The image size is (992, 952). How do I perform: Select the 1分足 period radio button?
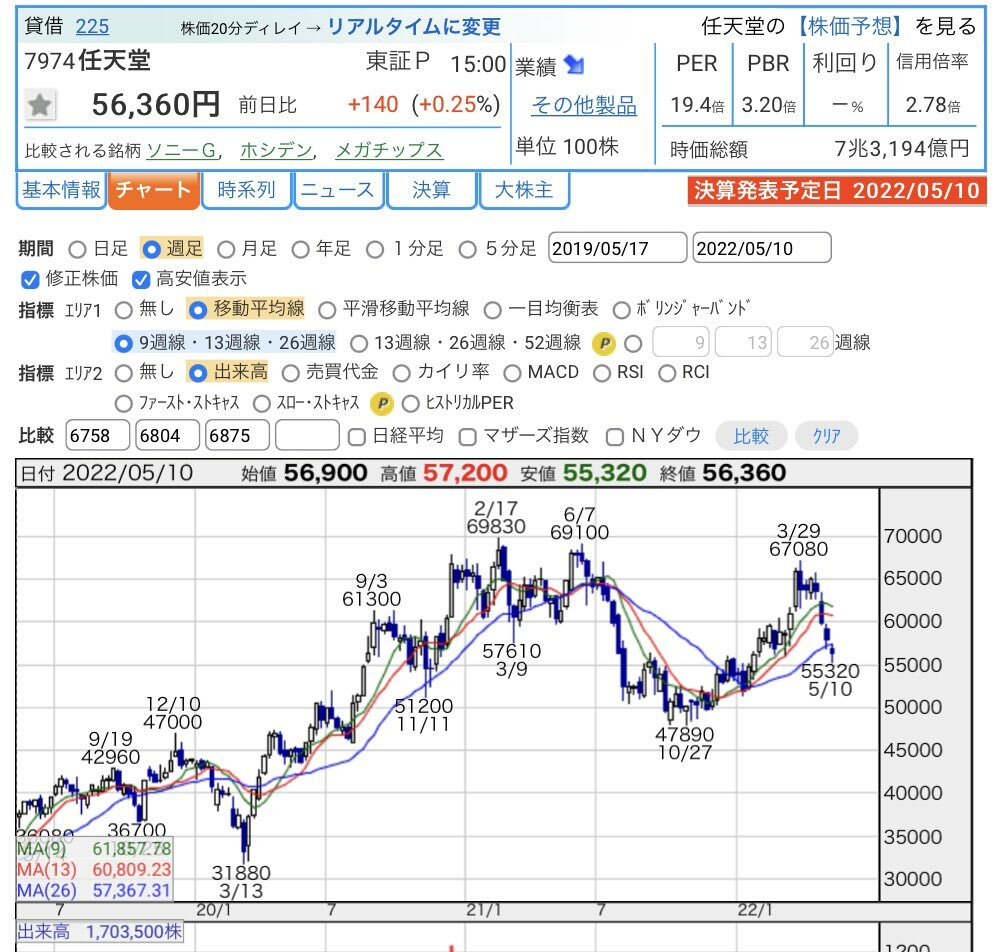click(375, 249)
